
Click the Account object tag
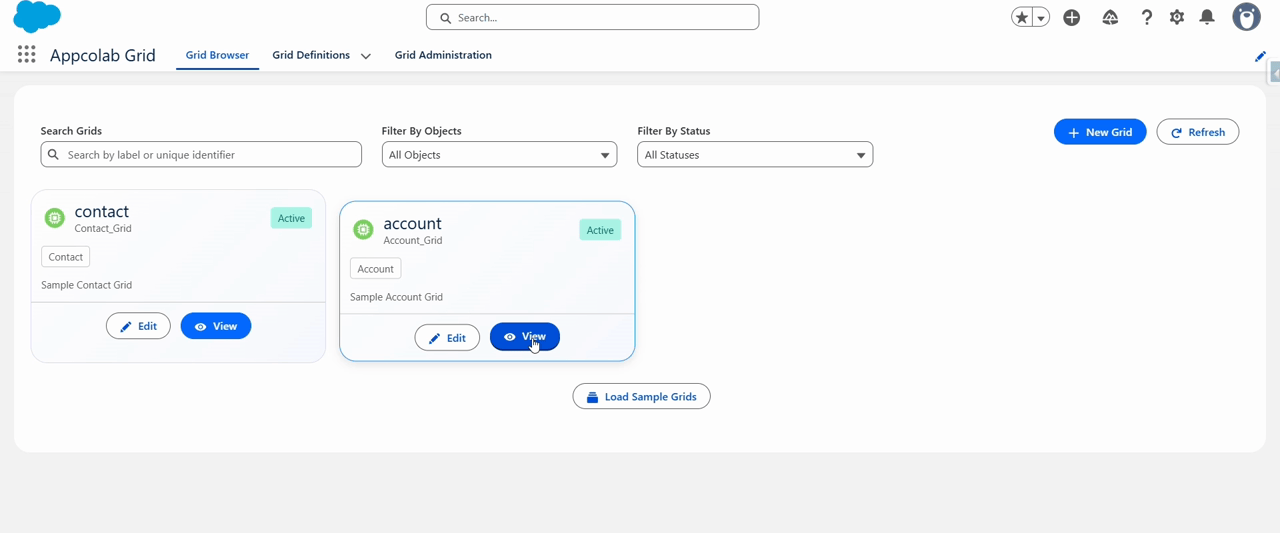point(376,269)
